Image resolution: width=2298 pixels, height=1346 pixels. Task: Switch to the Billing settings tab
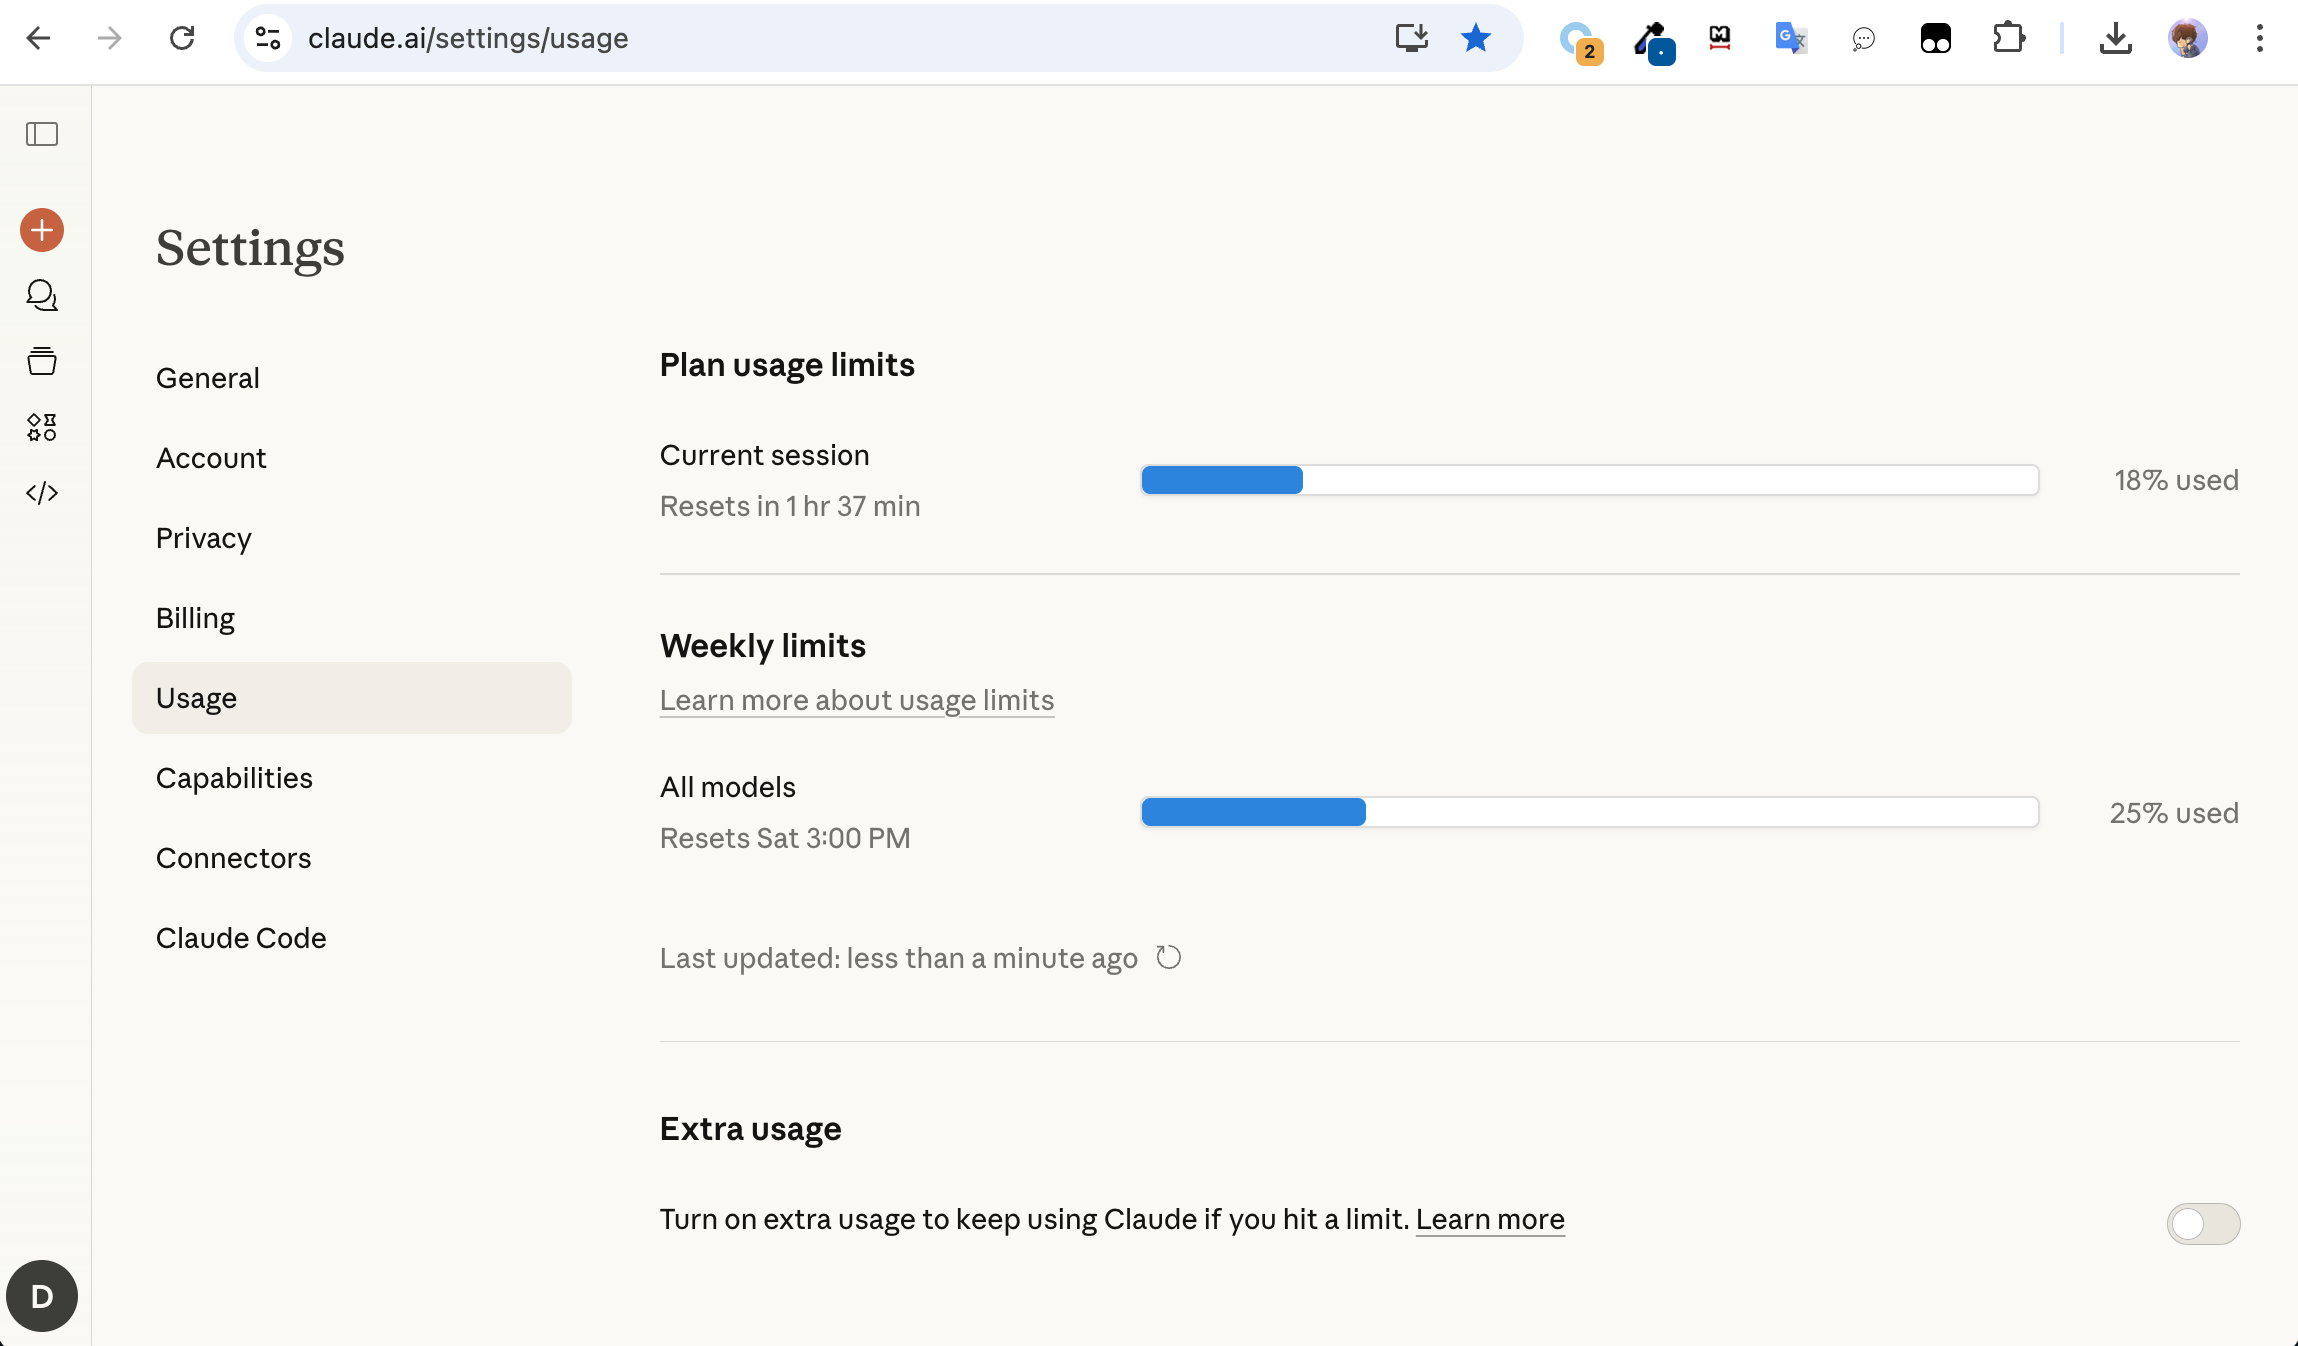click(x=195, y=618)
